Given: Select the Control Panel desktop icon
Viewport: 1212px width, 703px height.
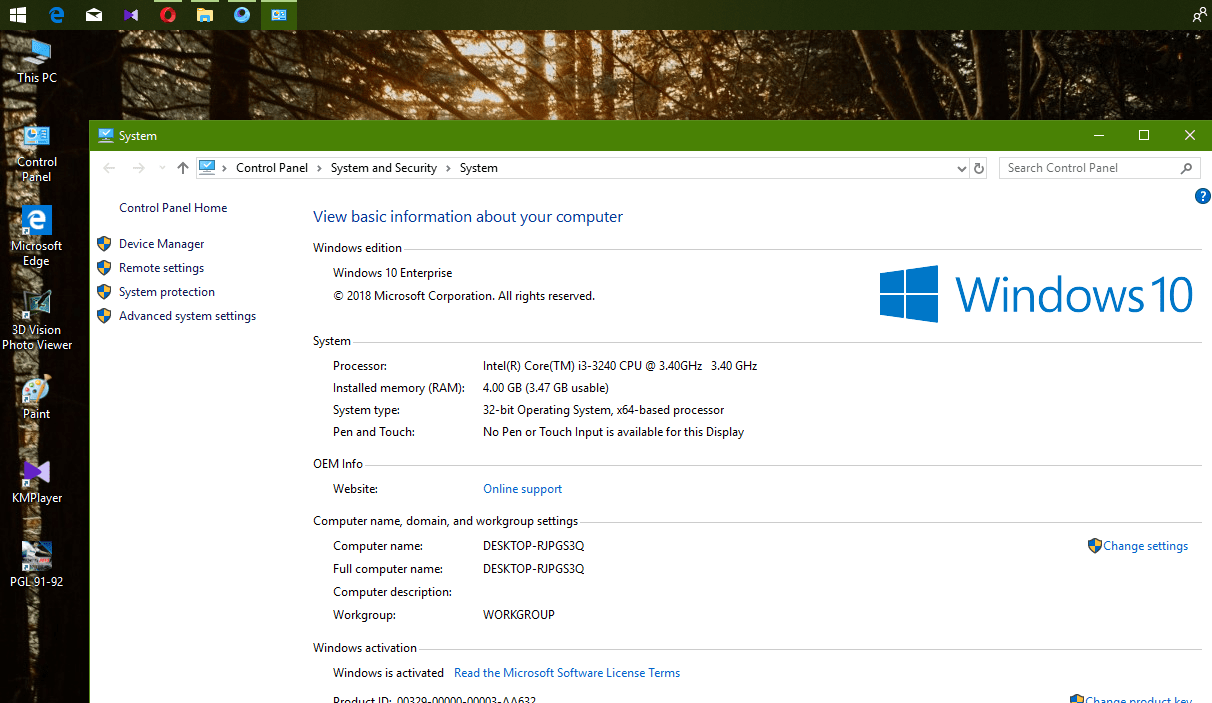Looking at the screenshot, I should tap(37, 153).
